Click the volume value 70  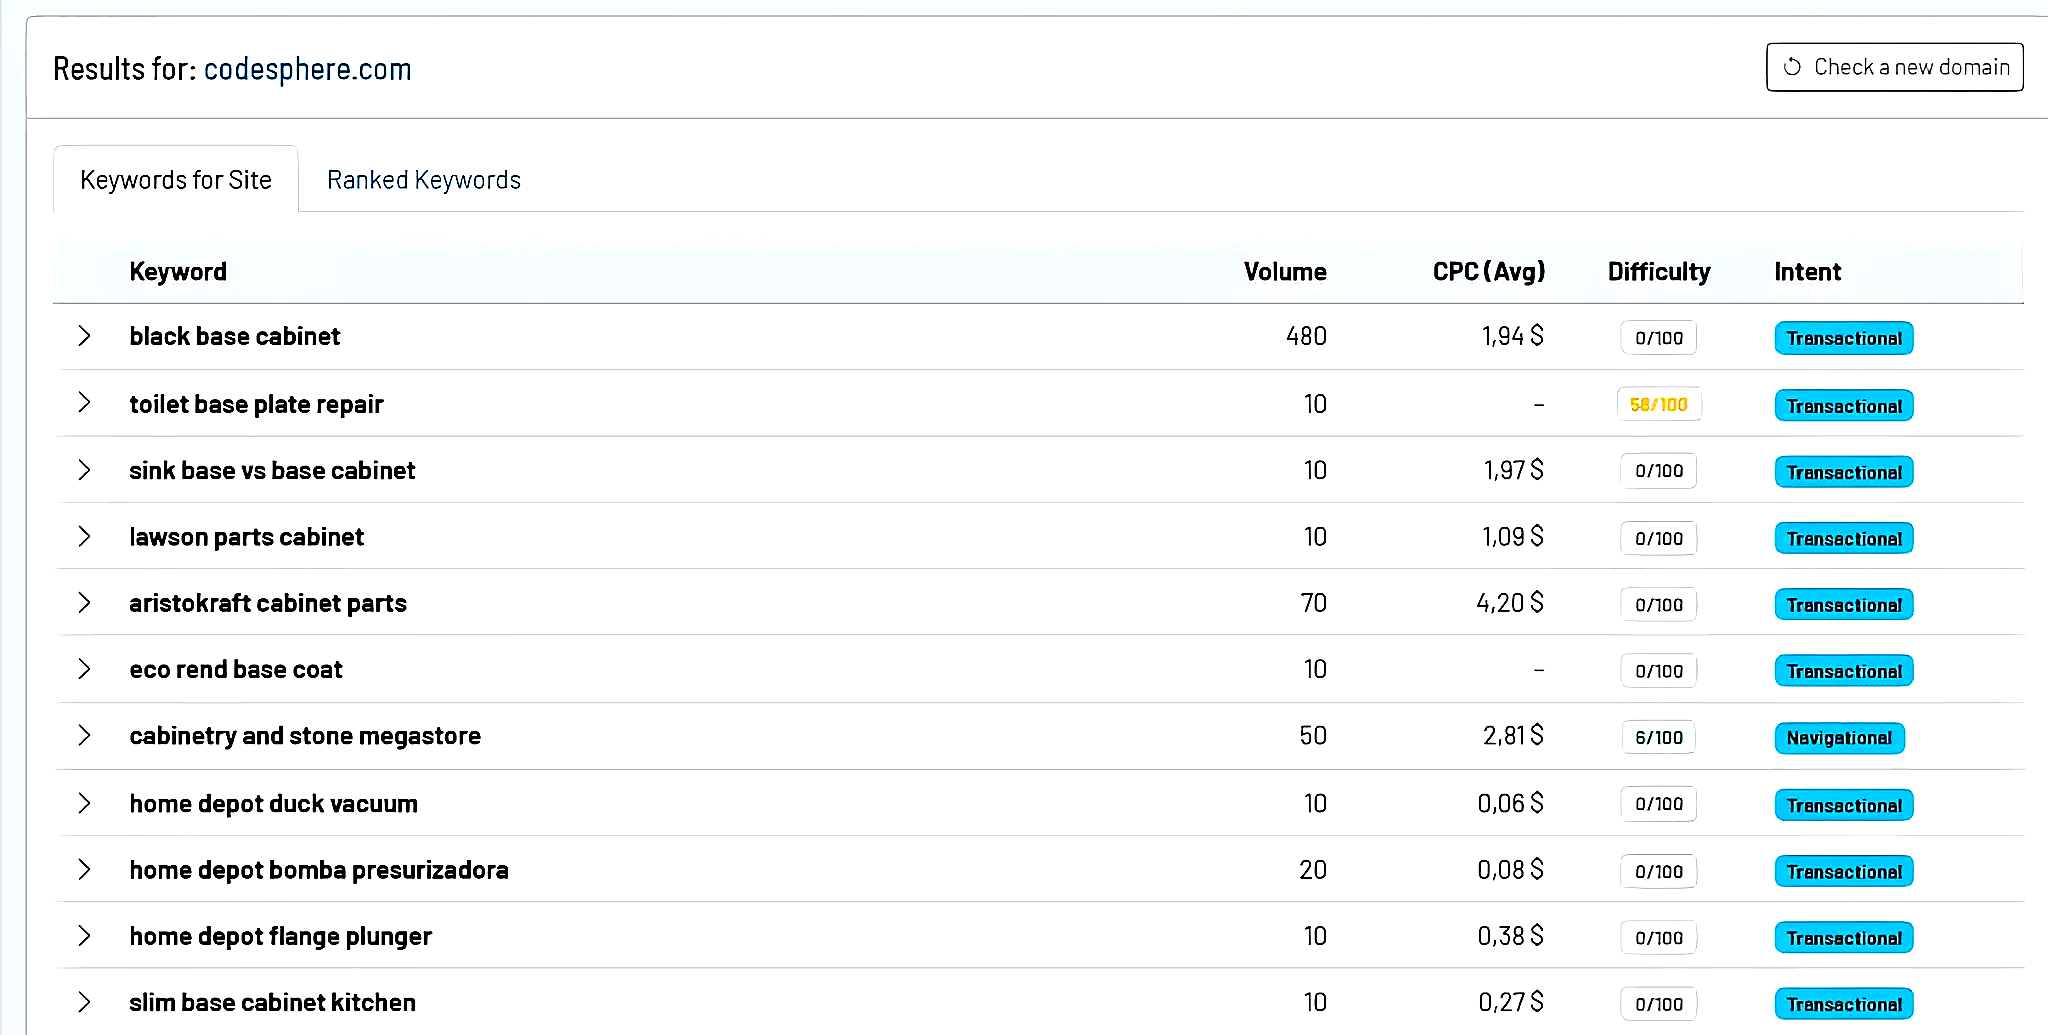(1313, 603)
